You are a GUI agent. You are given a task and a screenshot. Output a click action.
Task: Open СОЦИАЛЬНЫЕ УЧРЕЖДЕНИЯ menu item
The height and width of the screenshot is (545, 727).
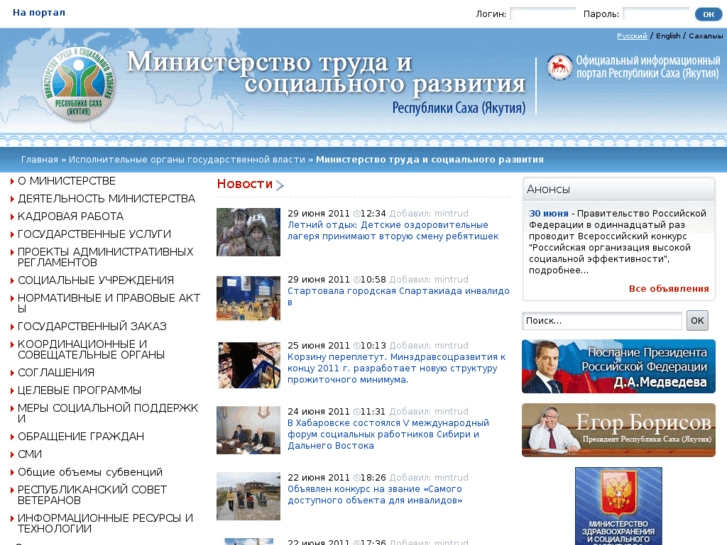pos(96,280)
